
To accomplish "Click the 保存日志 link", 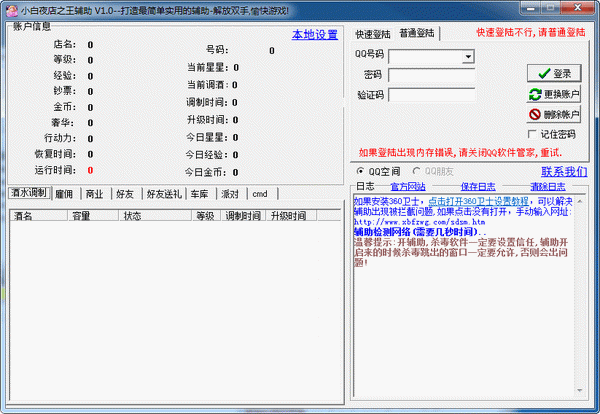I will 478,186.
